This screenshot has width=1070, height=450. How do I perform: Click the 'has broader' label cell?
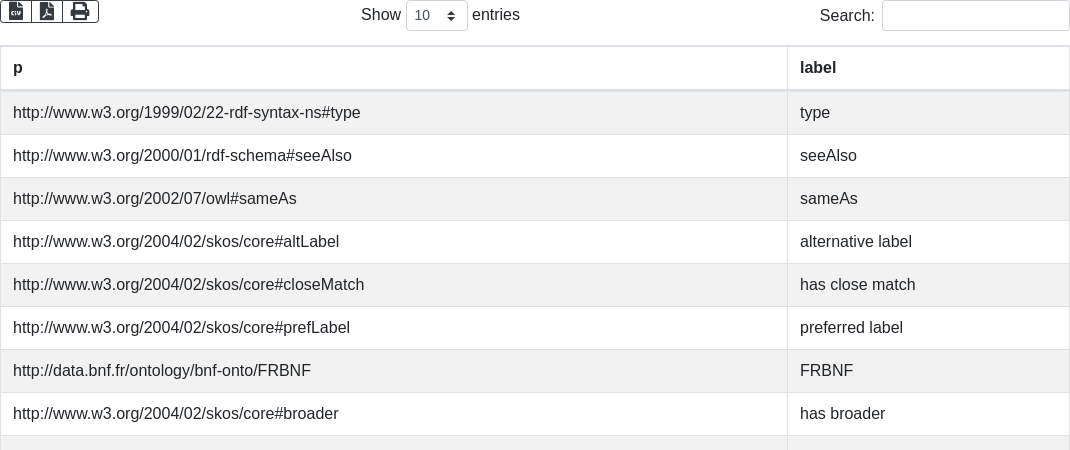point(842,414)
